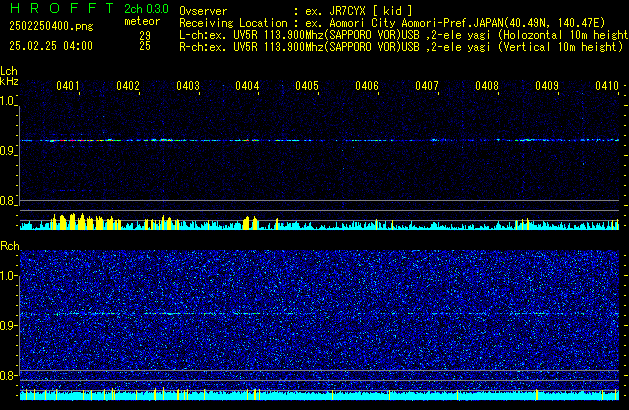Select the 0410 time marker
The width and height of the screenshot is (629, 410).
pos(607,86)
